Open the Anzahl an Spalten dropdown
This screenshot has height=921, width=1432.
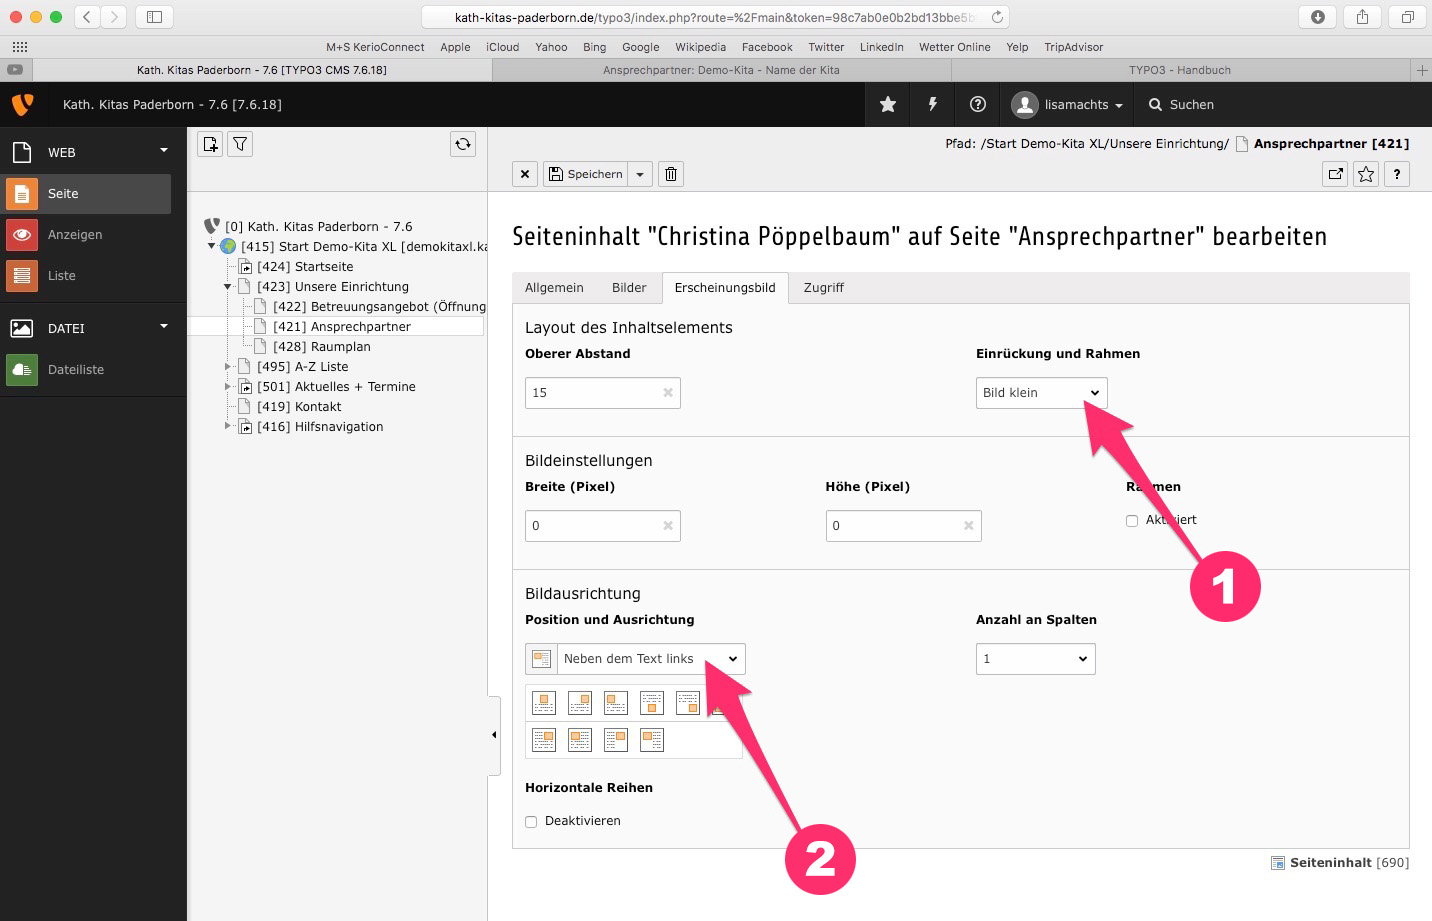pos(1035,659)
